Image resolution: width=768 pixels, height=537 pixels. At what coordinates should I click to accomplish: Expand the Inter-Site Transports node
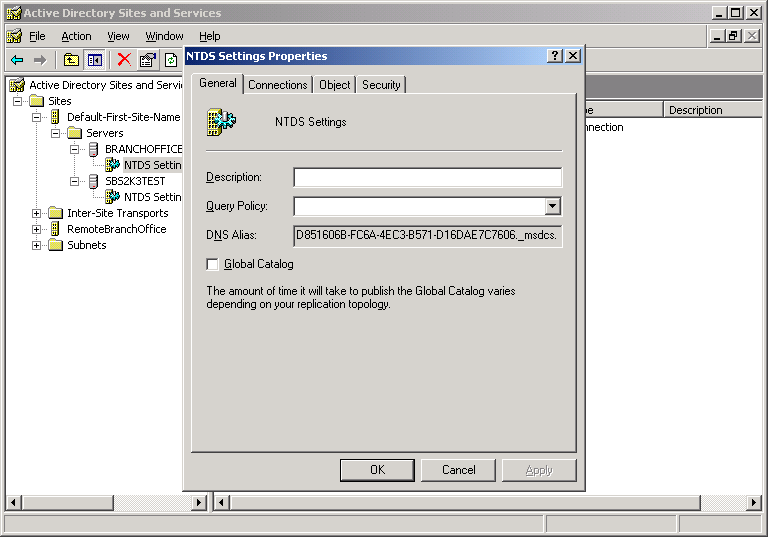[x=37, y=213]
